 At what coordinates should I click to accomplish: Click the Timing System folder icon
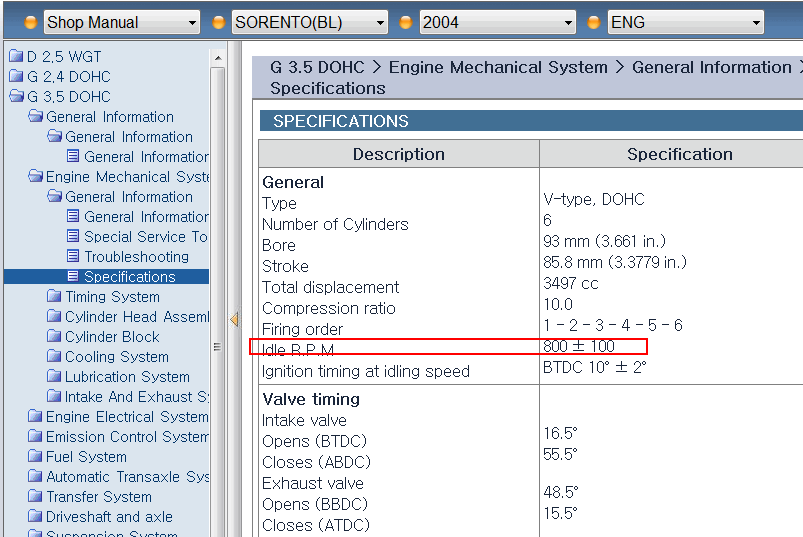(x=54, y=297)
